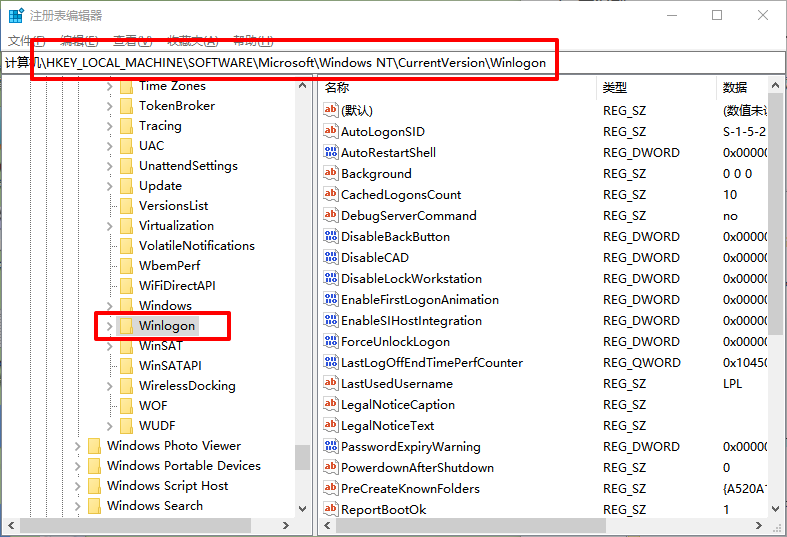787x537 pixels.
Task: Expand the WirelessDocking key arrow
Action: click(109, 386)
